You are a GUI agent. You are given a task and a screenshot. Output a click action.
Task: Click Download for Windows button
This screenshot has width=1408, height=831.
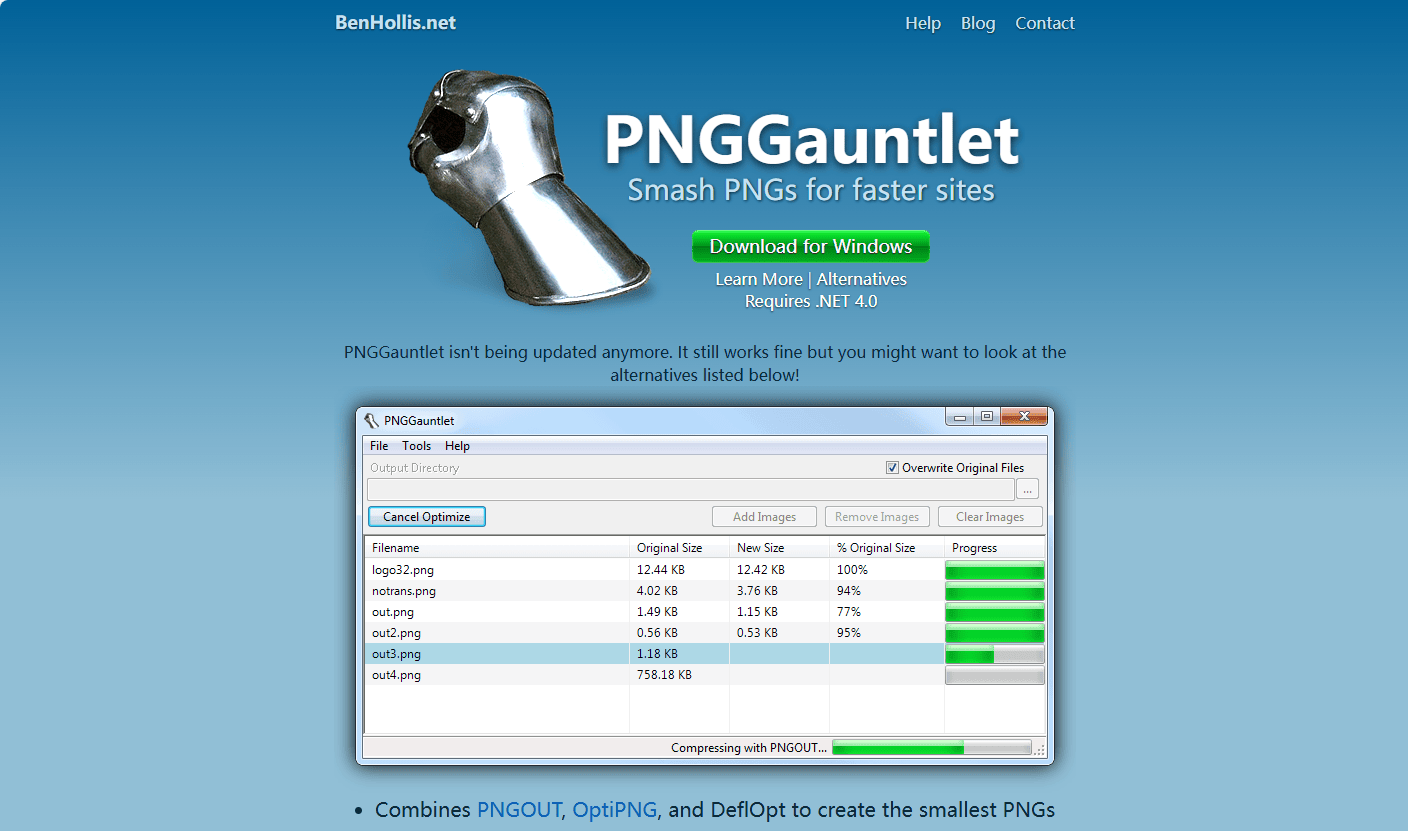click(x=811, y=246)
